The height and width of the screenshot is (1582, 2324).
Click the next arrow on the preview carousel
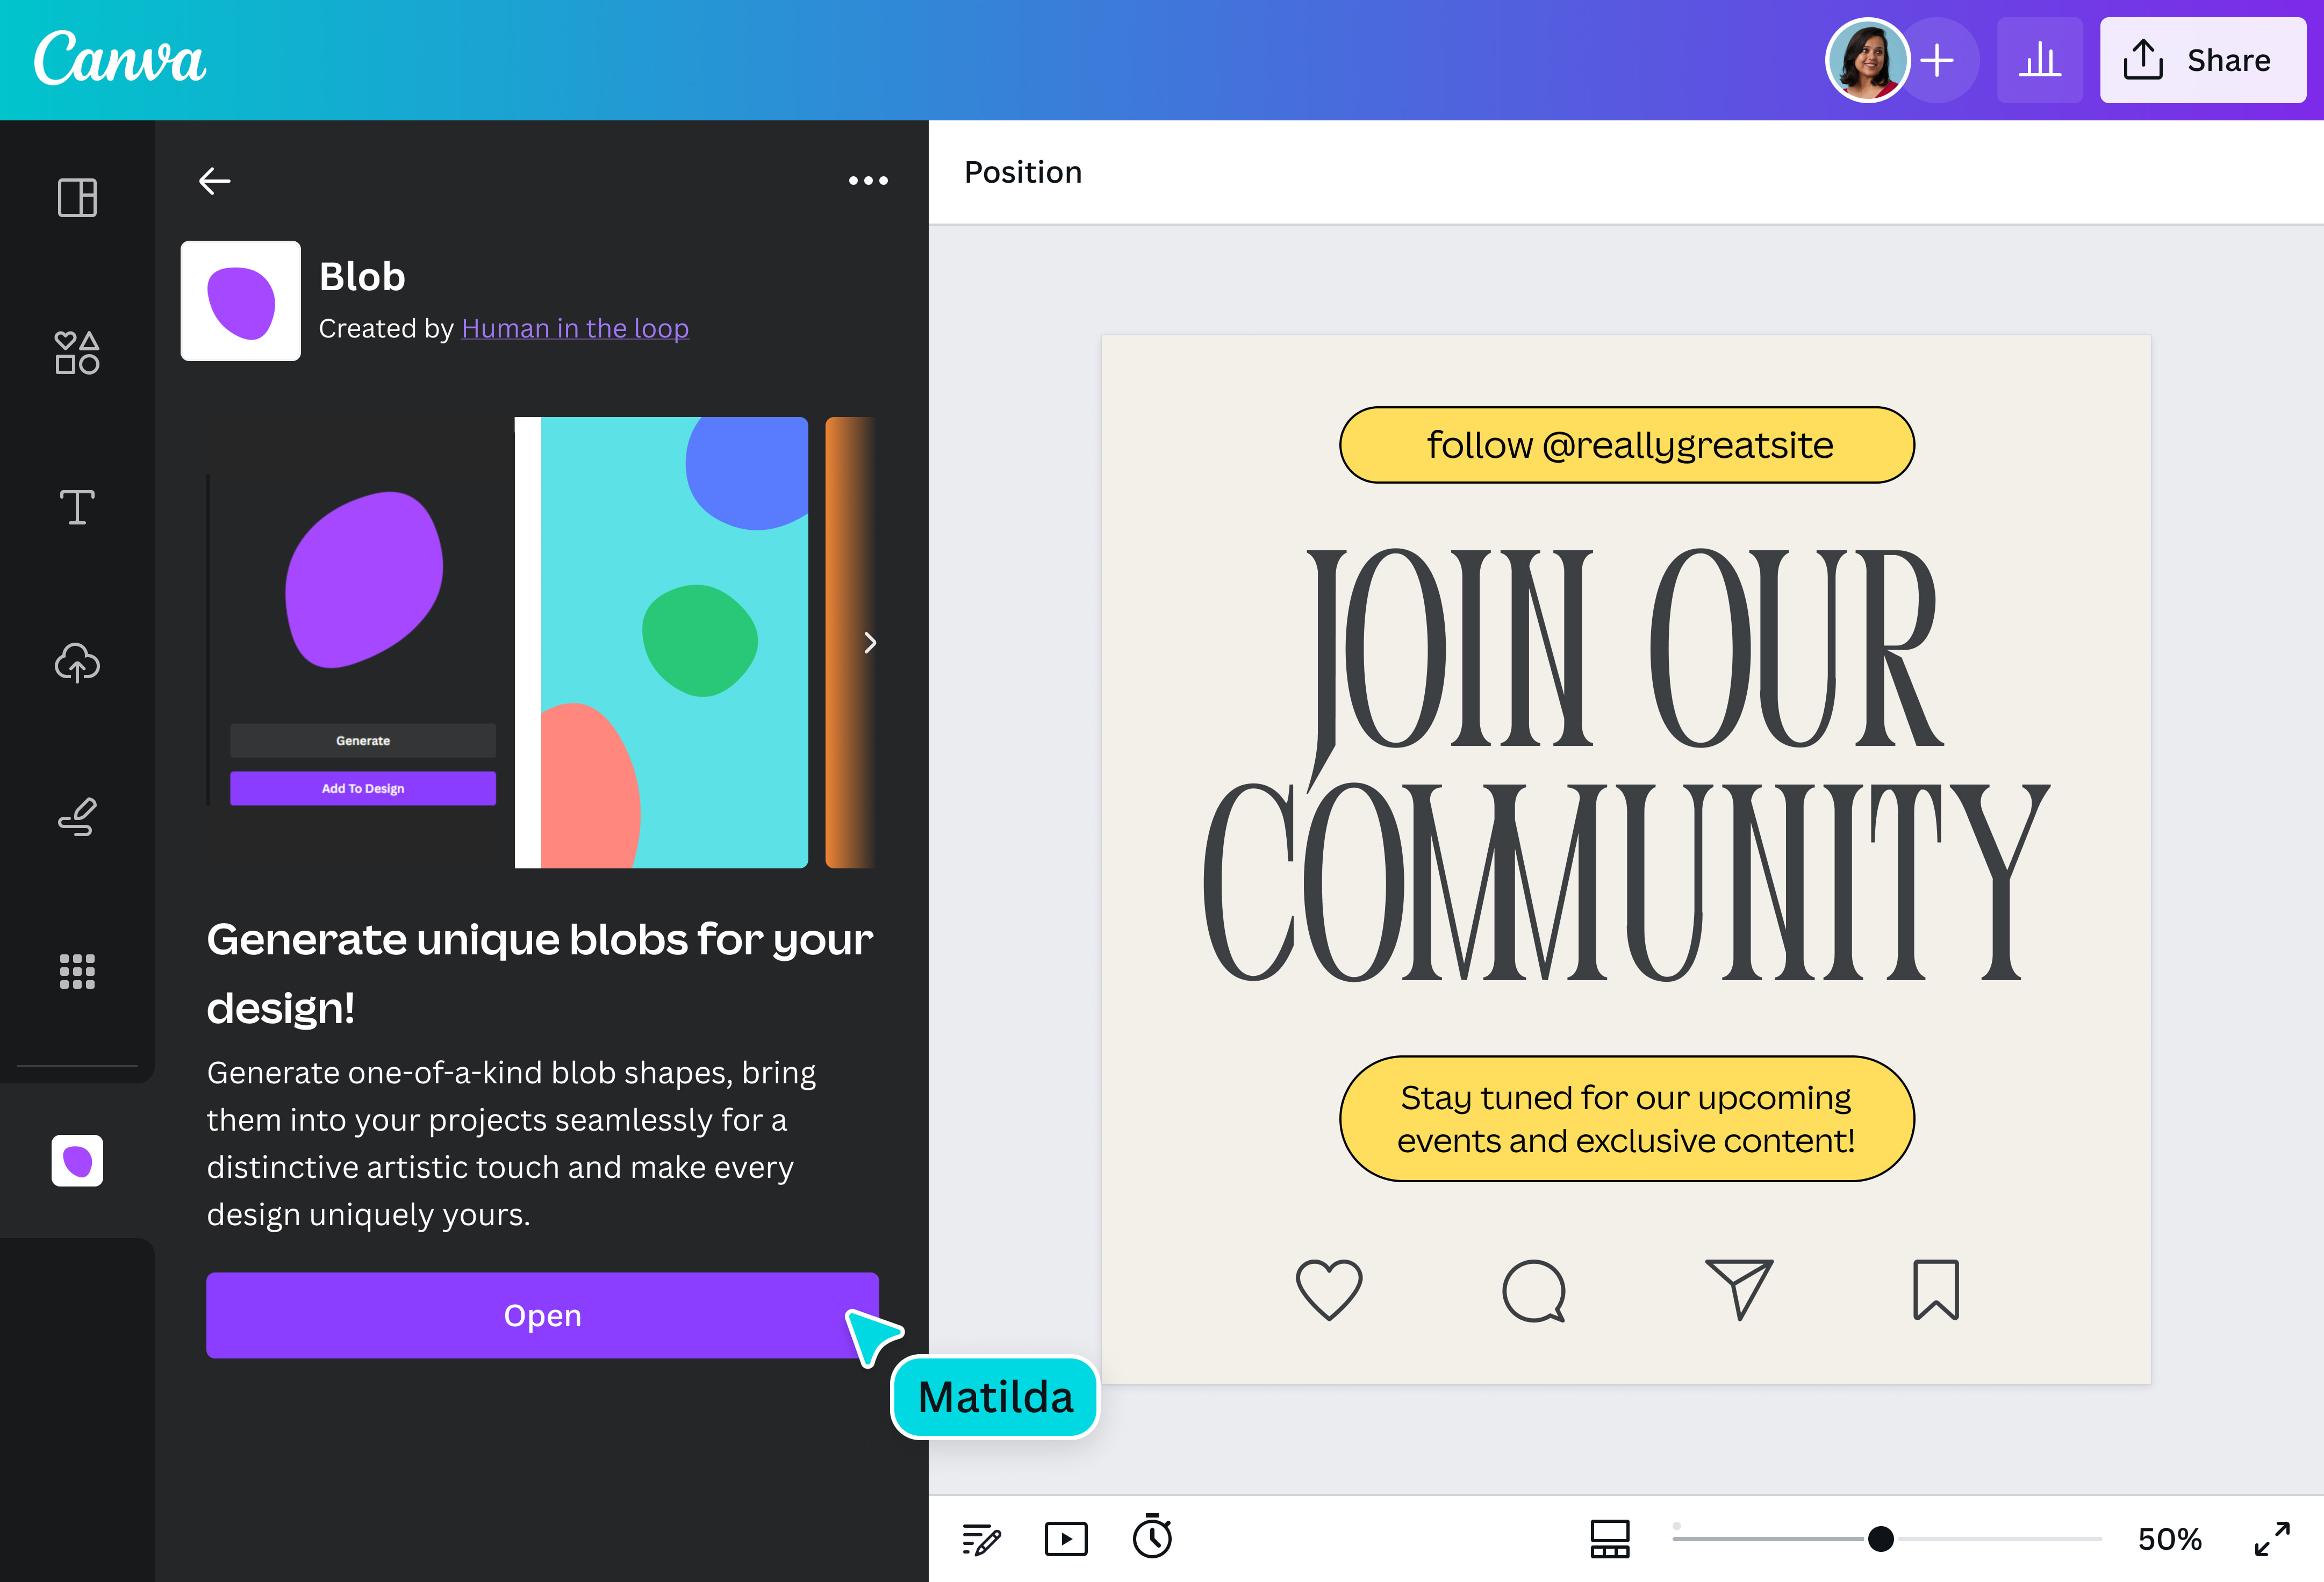click(x=870, y=643)
